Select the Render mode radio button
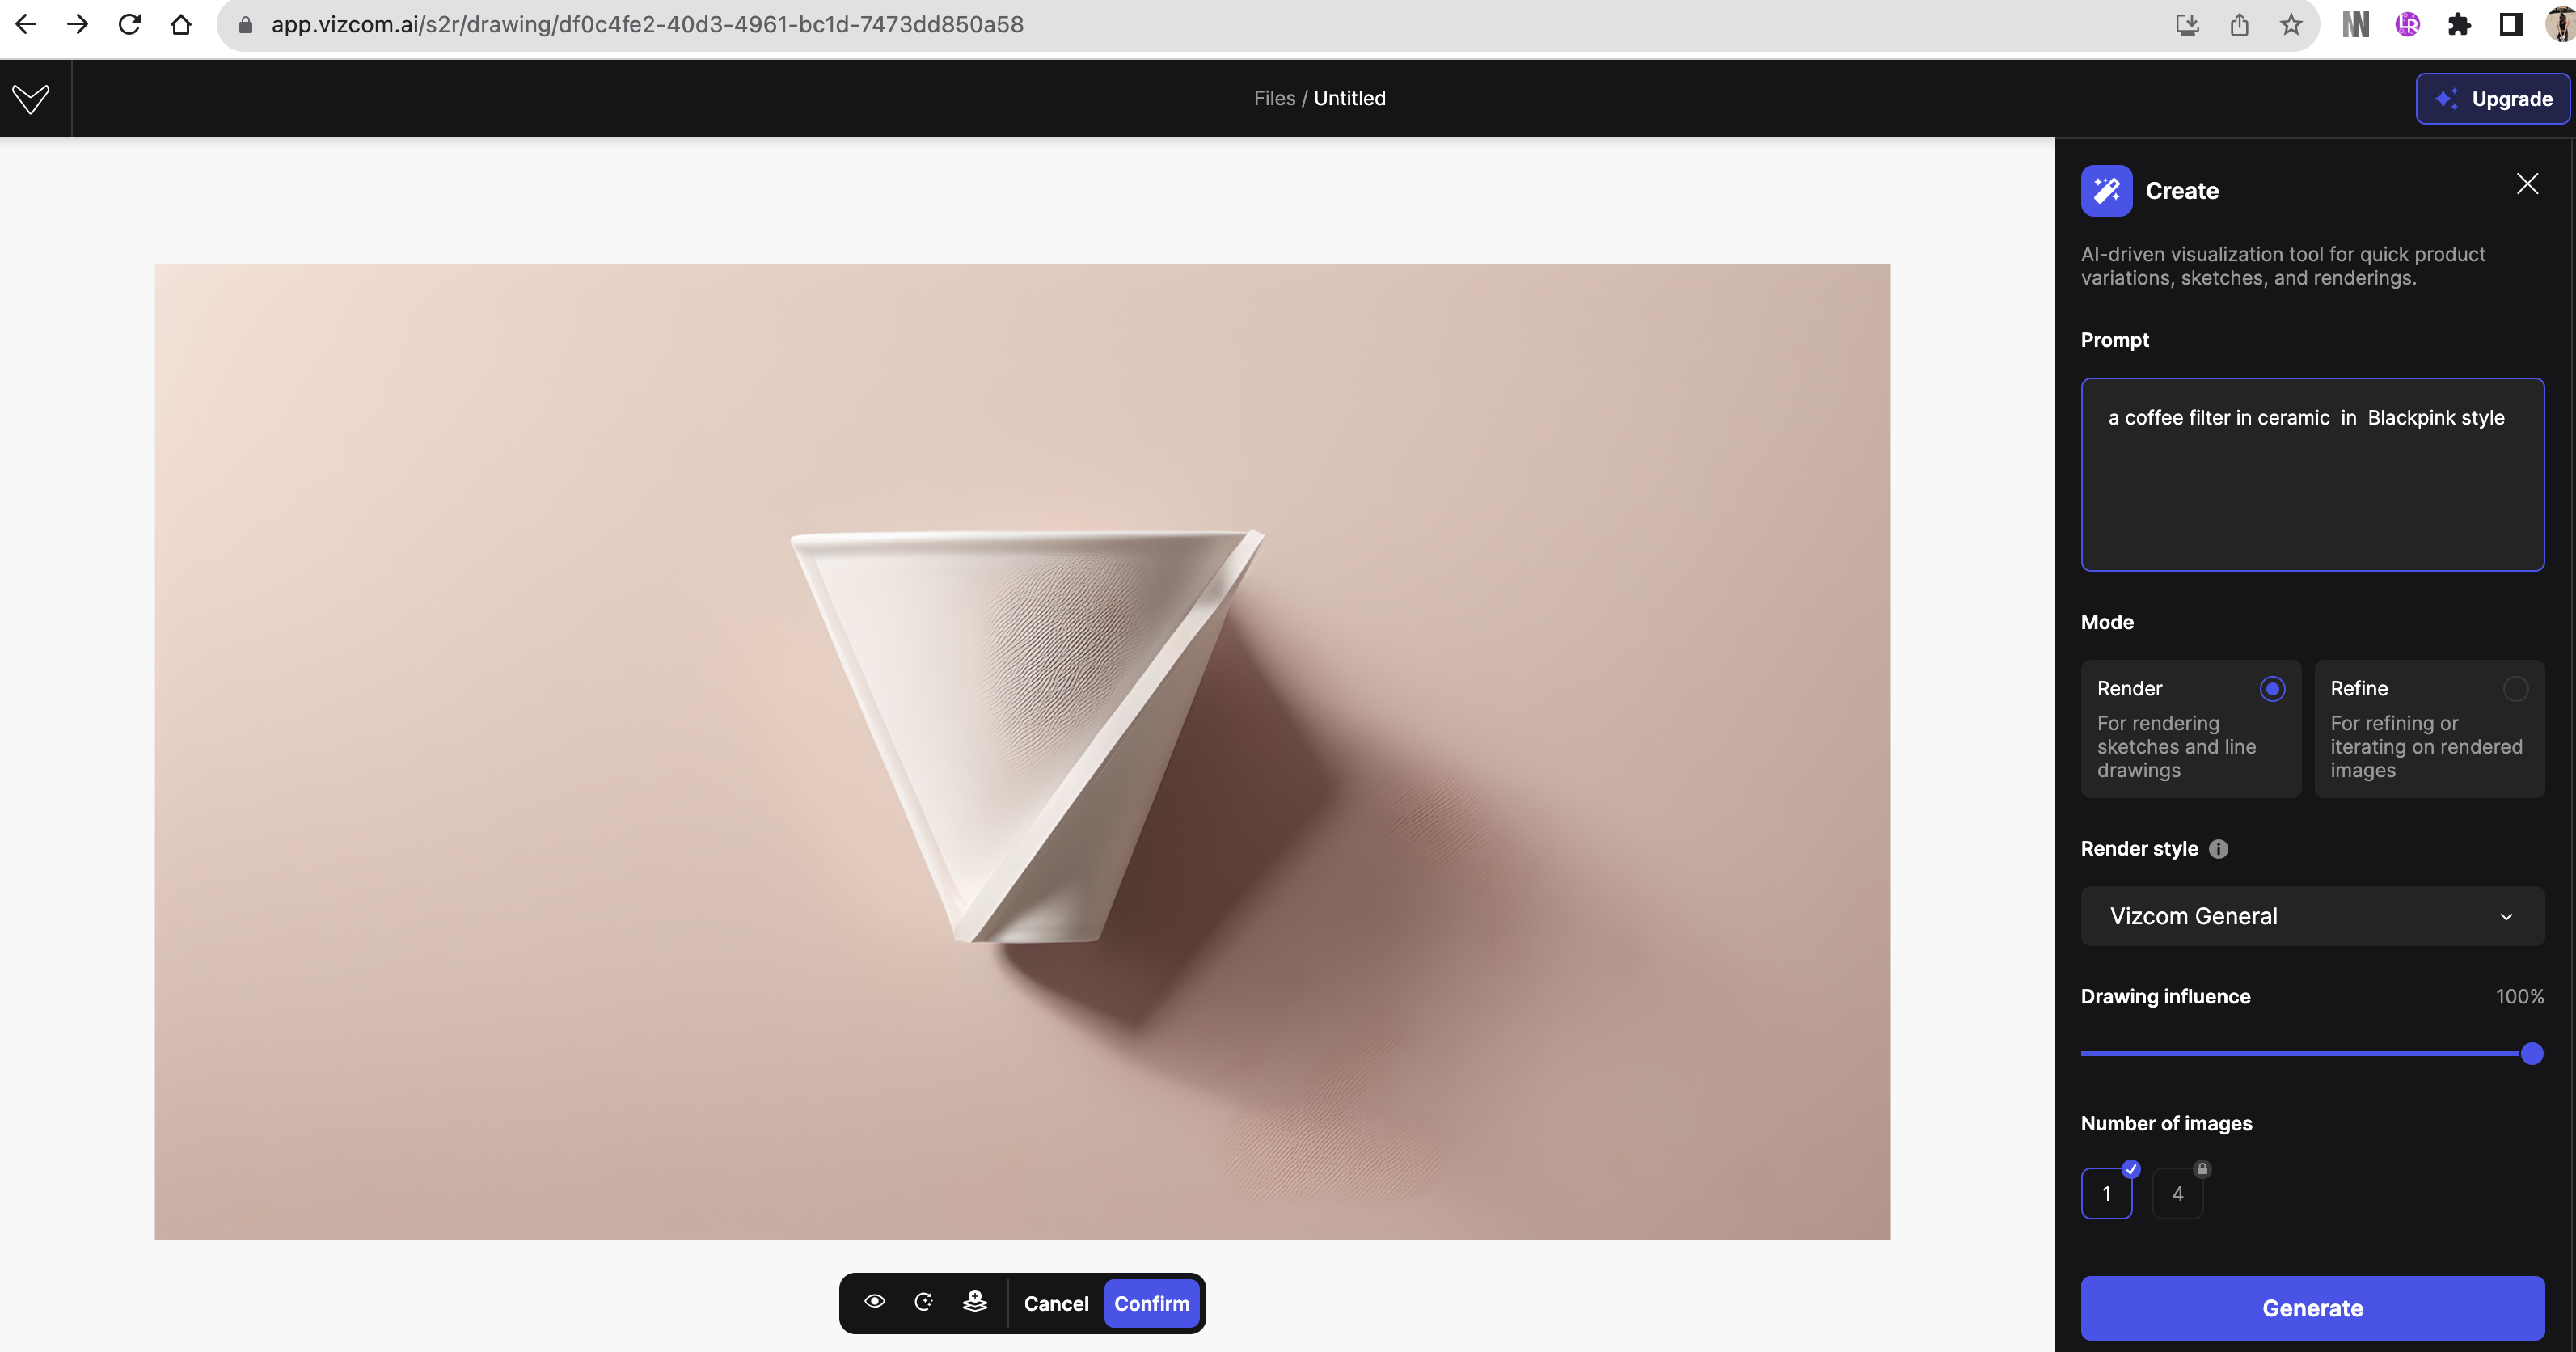Image resolution: width=2576 pixels, height=1352 pixels. coord(2272,689)
